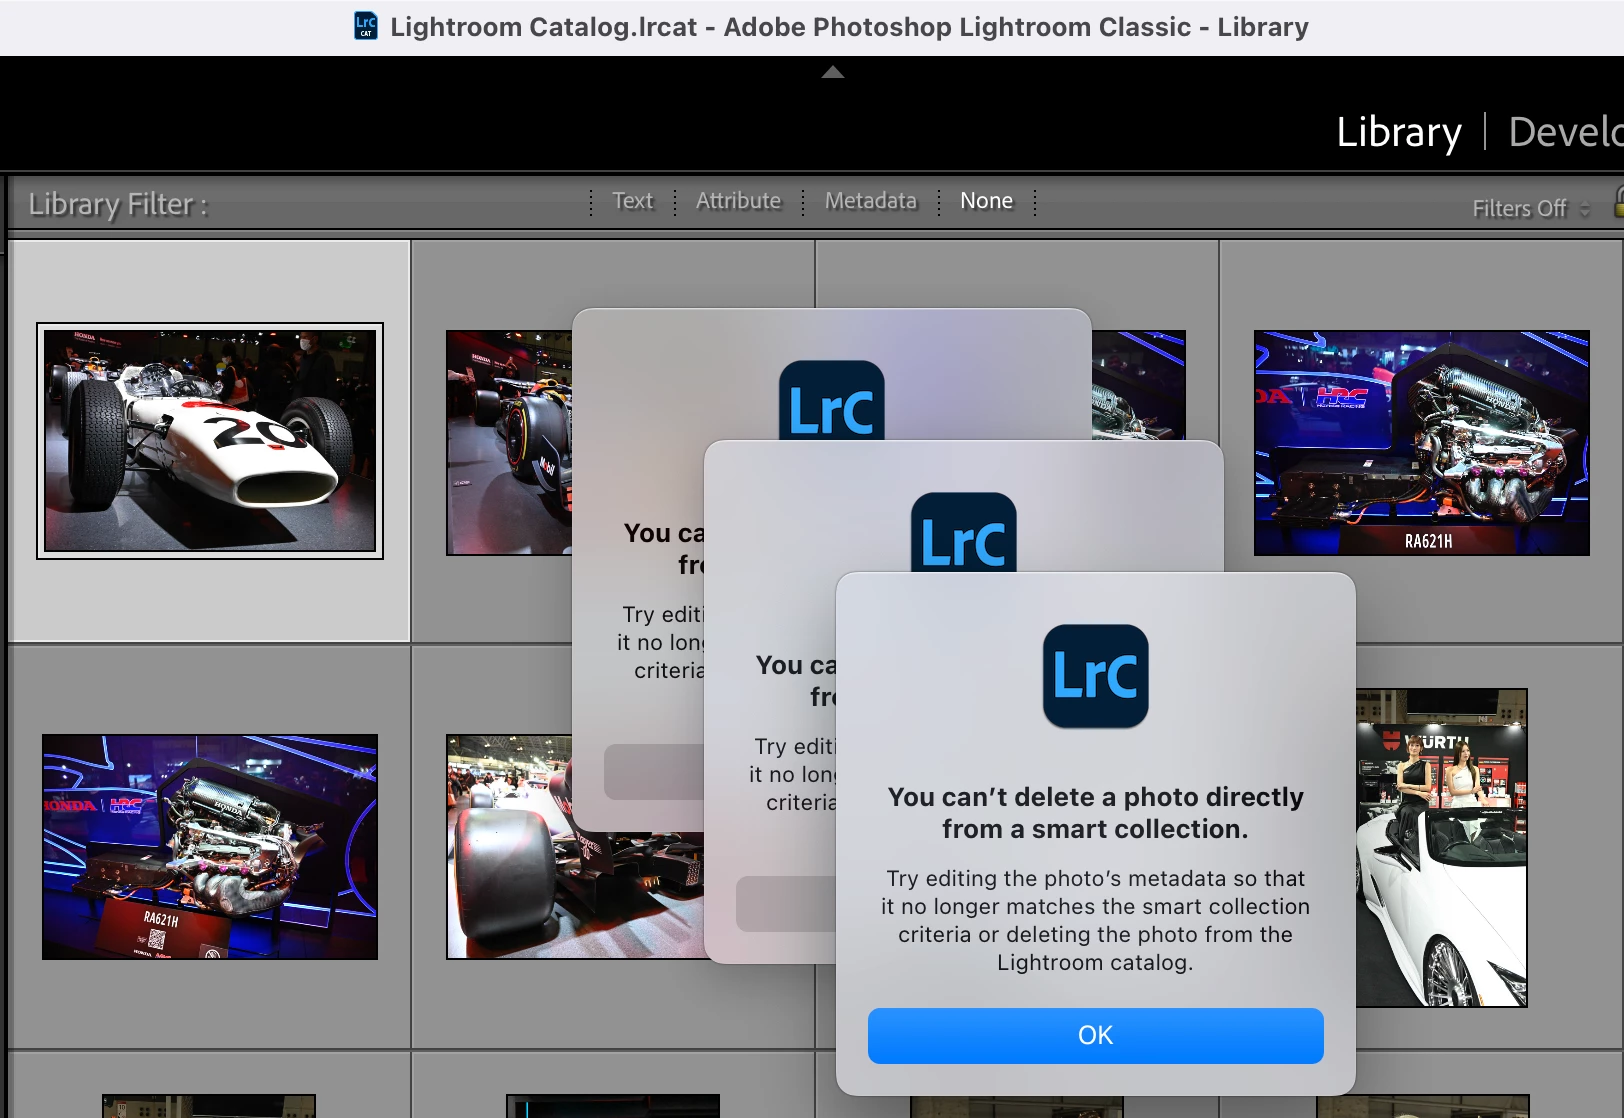Select the white number 20 race car thumbnail
This screenshot has height=1118, width=1624.
pyautogui.click(x=210, y=441)
